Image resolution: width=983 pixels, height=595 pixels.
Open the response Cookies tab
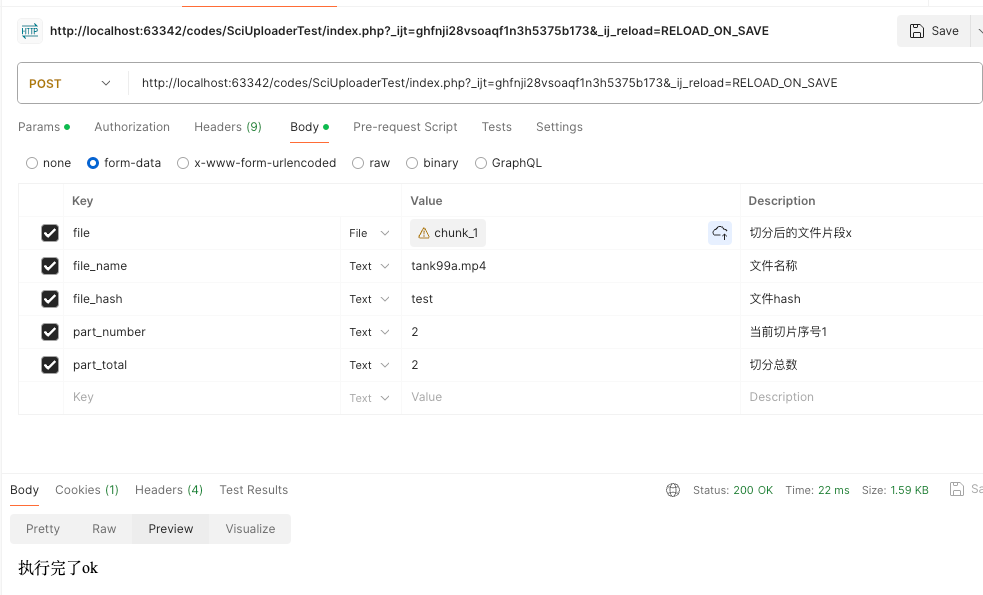[86, 490]
